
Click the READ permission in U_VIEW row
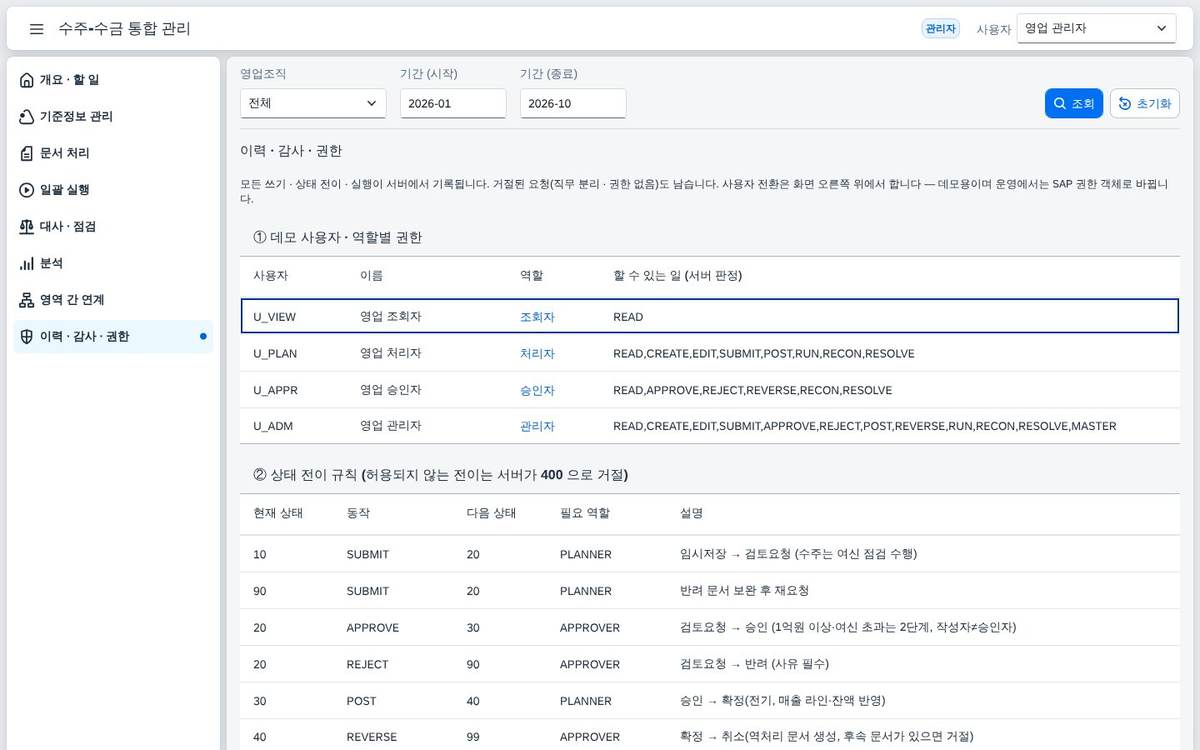[x=628, y=316]
